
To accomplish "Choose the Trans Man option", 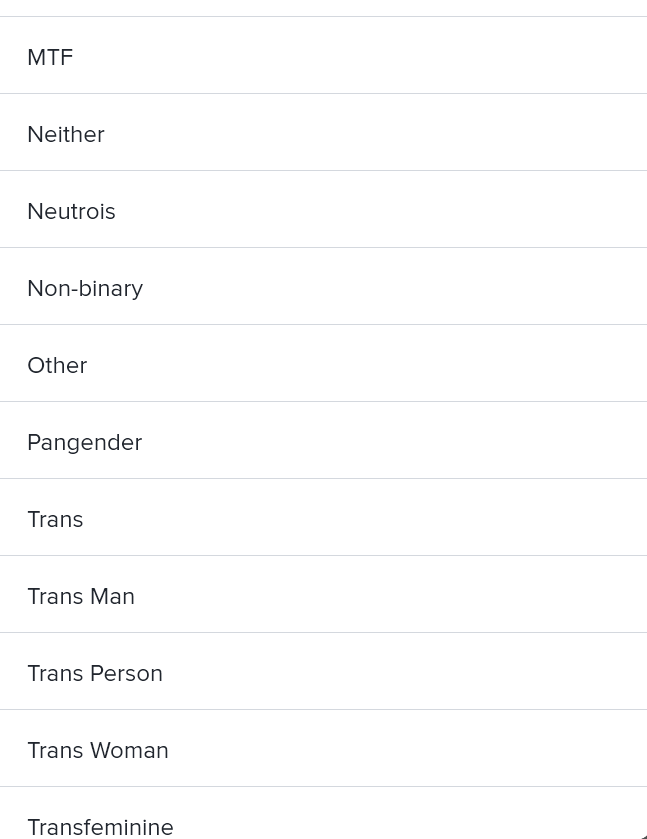I will (x=81, y=596).
